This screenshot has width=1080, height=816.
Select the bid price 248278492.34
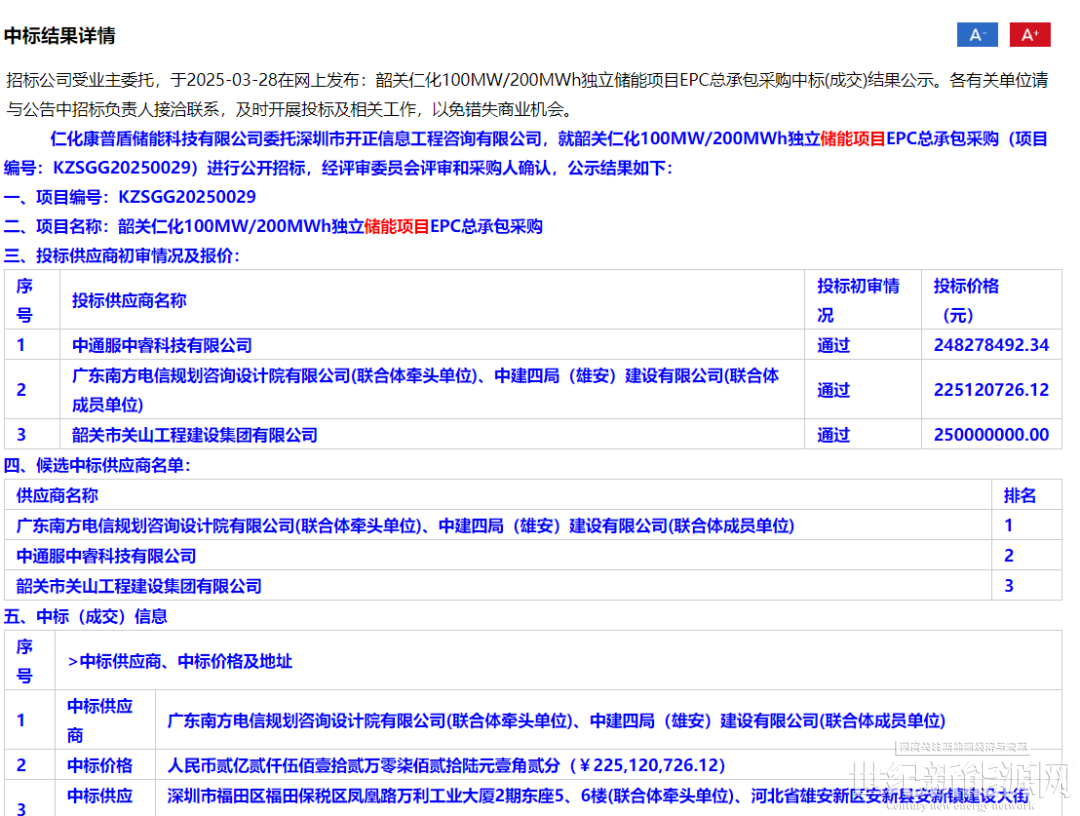[x=991, y=345]
